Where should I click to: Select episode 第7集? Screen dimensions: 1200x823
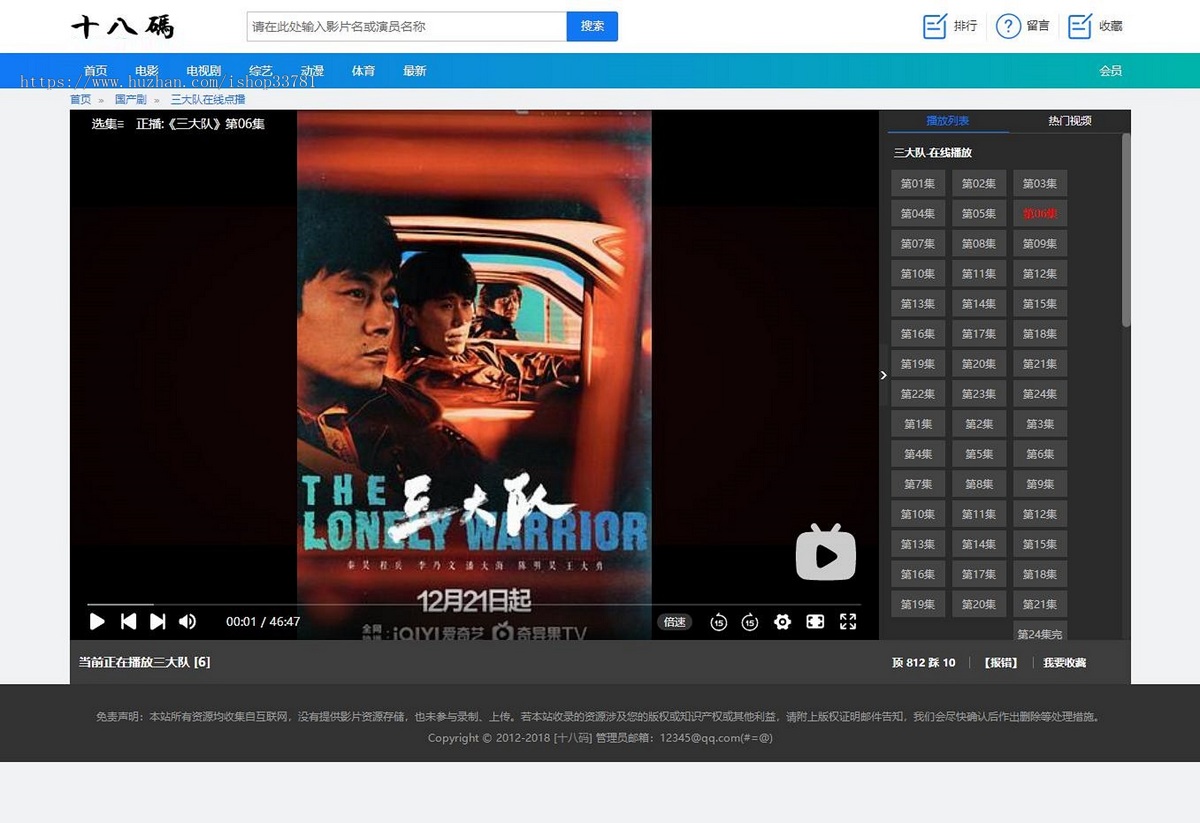pos(918,484)
